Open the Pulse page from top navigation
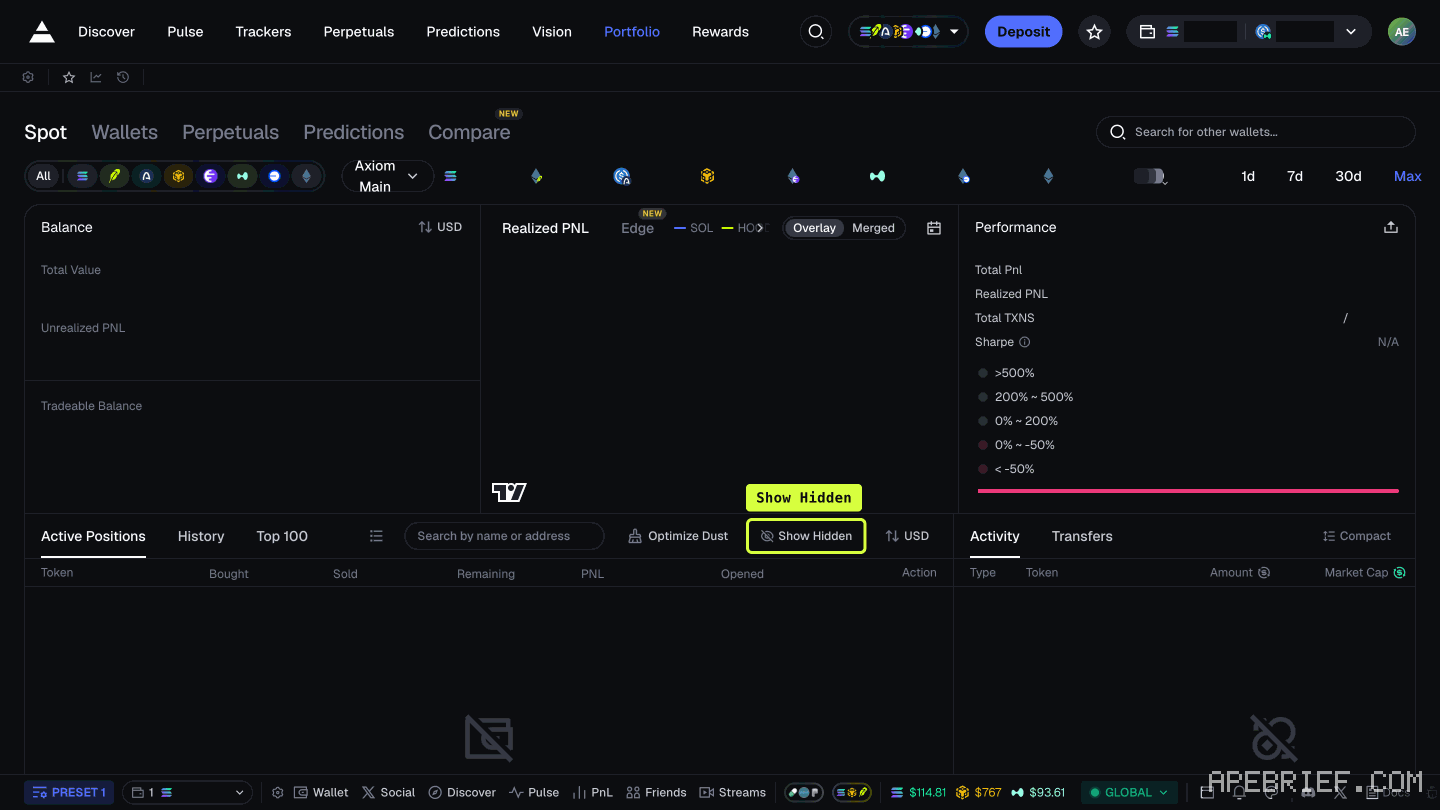Viewport: 1440px width, 810px height. pyautogui.click(x=185, y=32)
